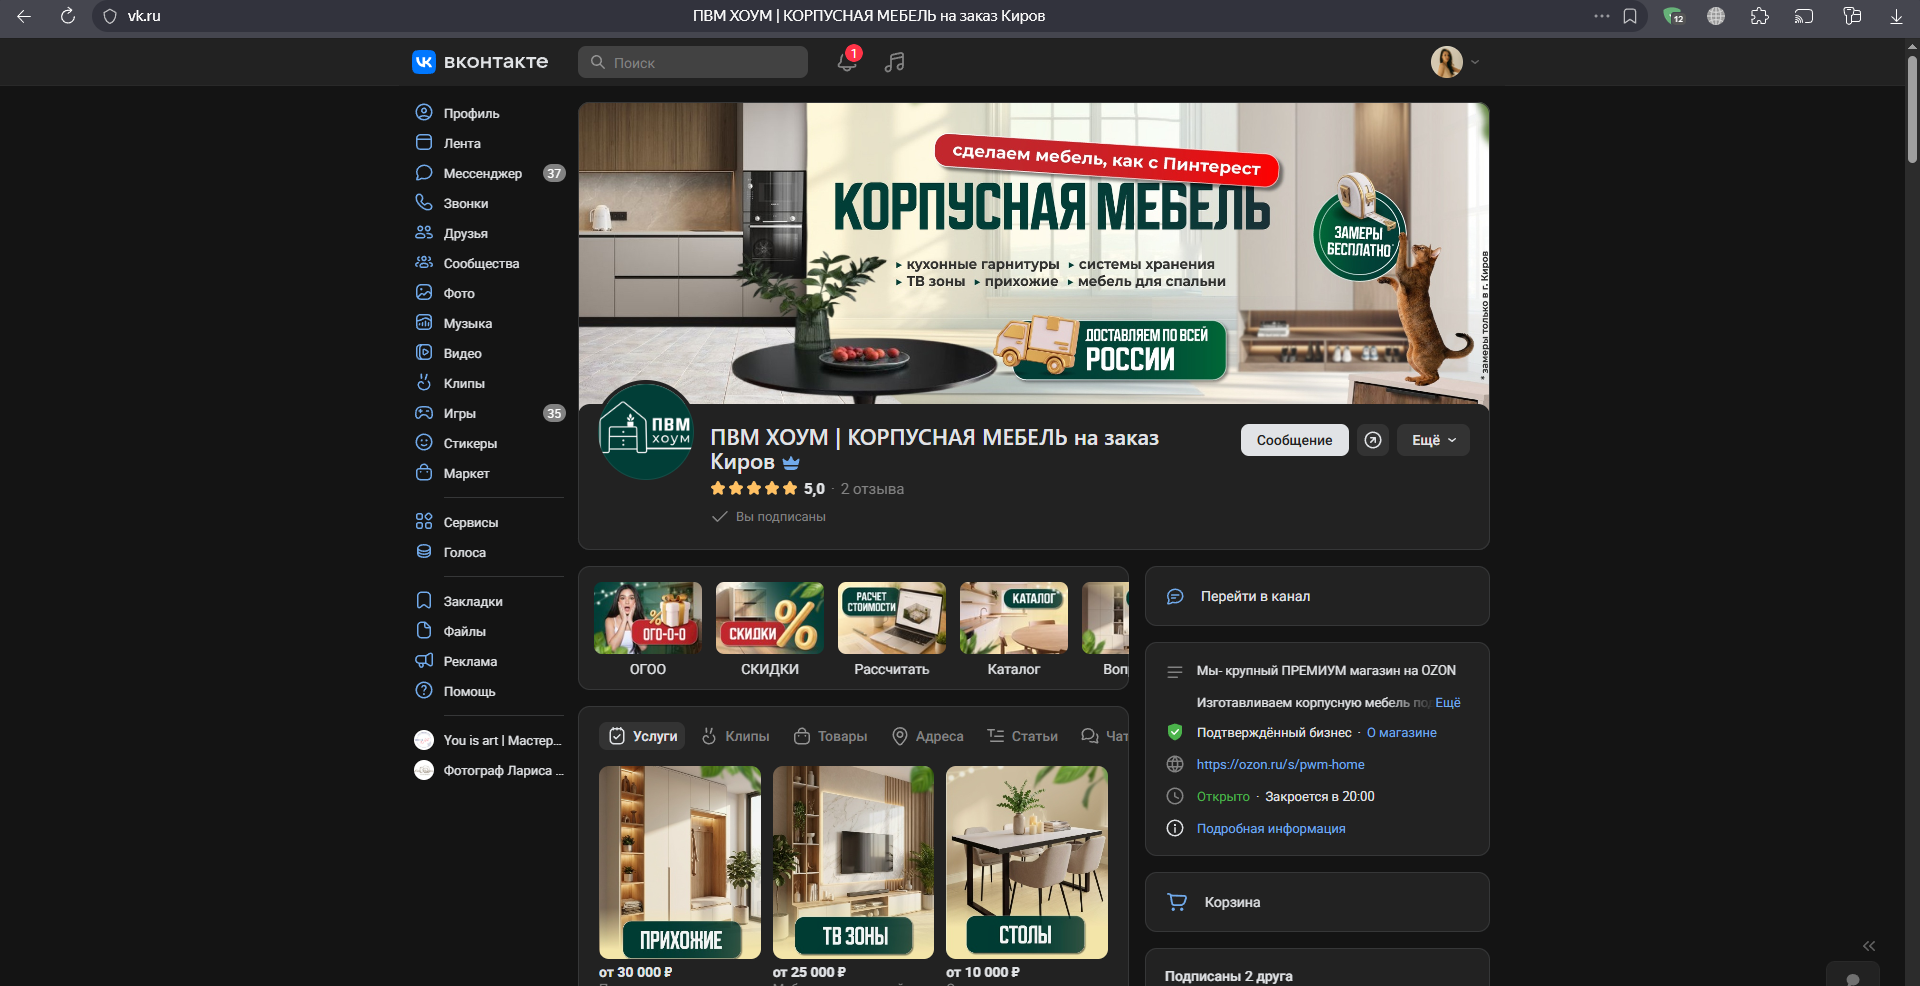The width and height of the screenshot is (1920, 986).
Task: Open the Рассчитать menu thumbnail
Action: [x=892, y=630]
